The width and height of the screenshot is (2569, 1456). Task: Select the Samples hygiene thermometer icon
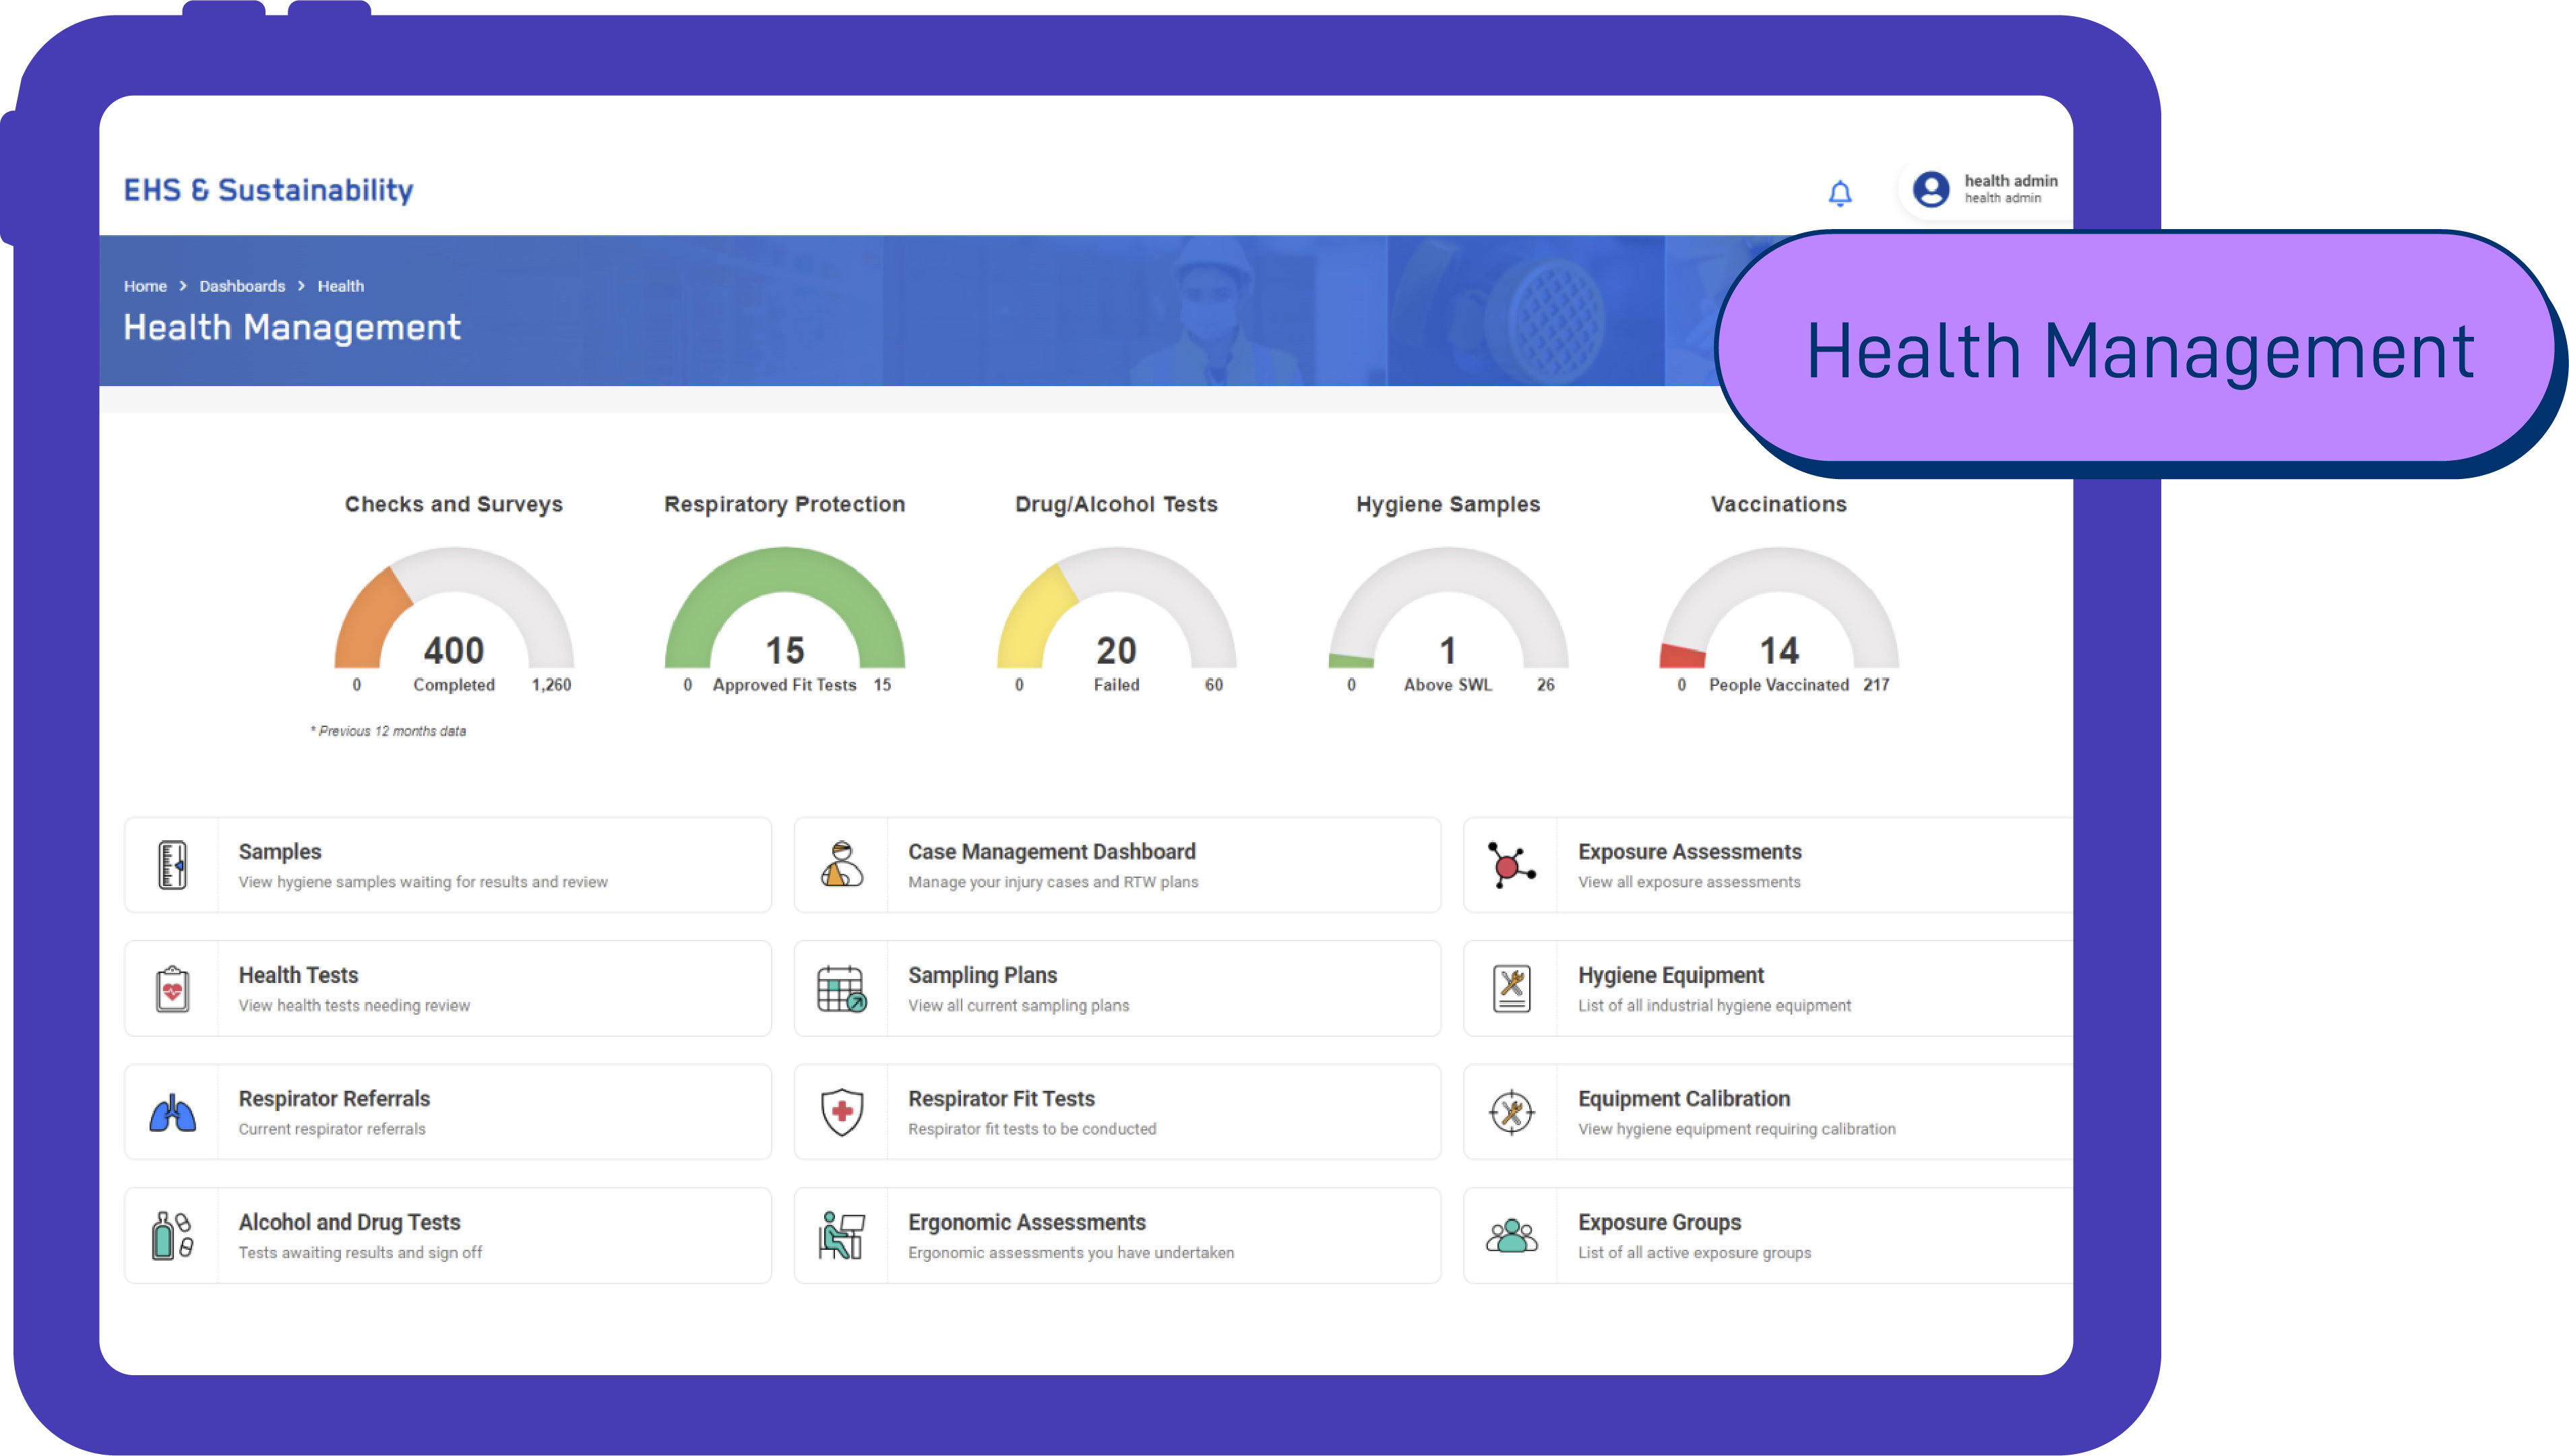[173, 865]
